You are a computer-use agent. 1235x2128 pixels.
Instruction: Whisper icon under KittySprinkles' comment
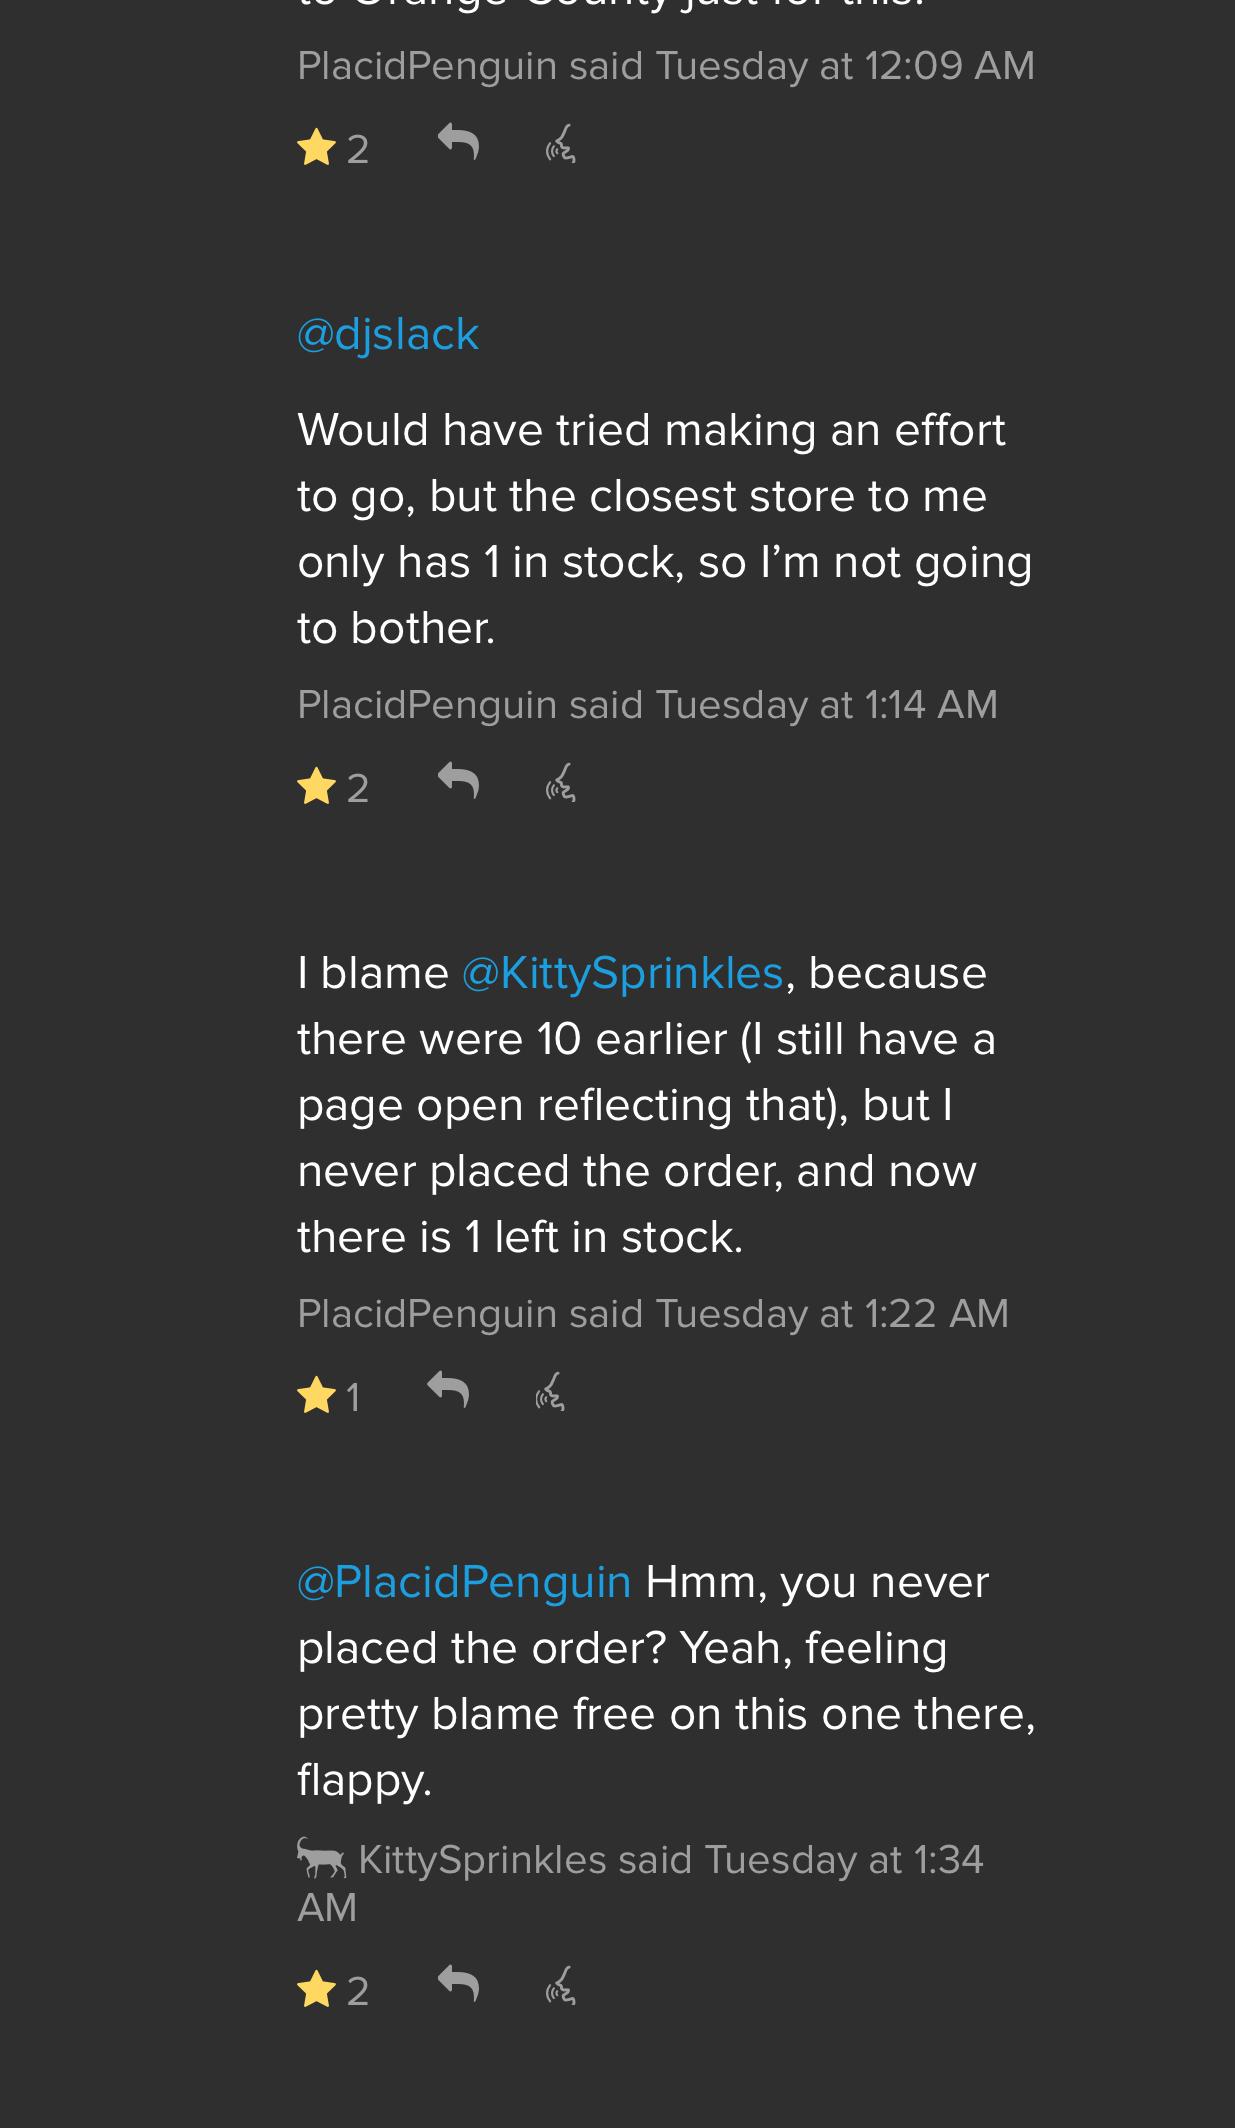tap(561, 1986)
